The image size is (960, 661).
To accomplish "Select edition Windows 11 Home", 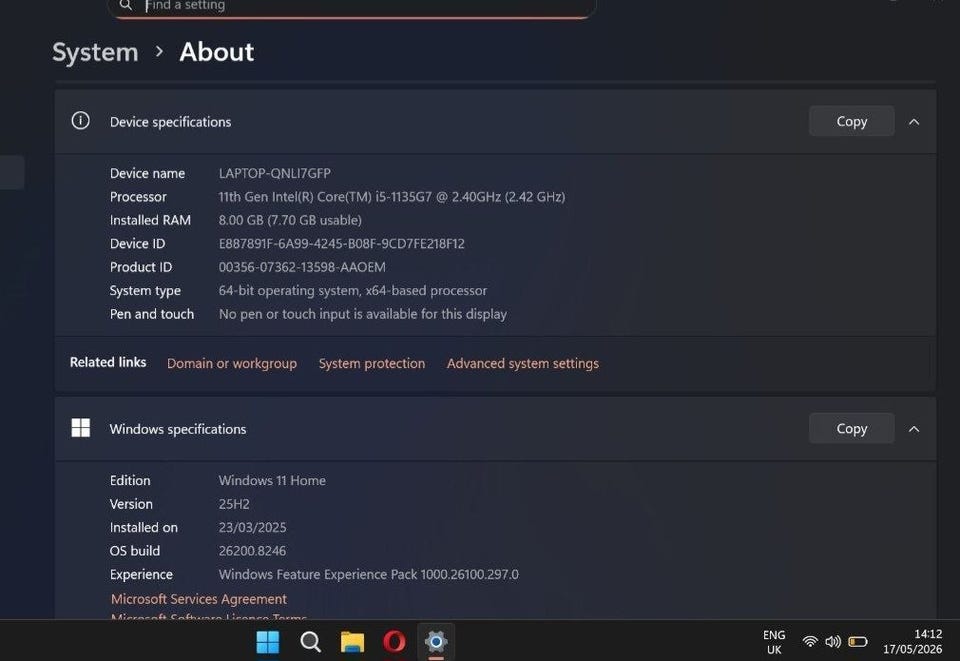I will tap(272, 480).
